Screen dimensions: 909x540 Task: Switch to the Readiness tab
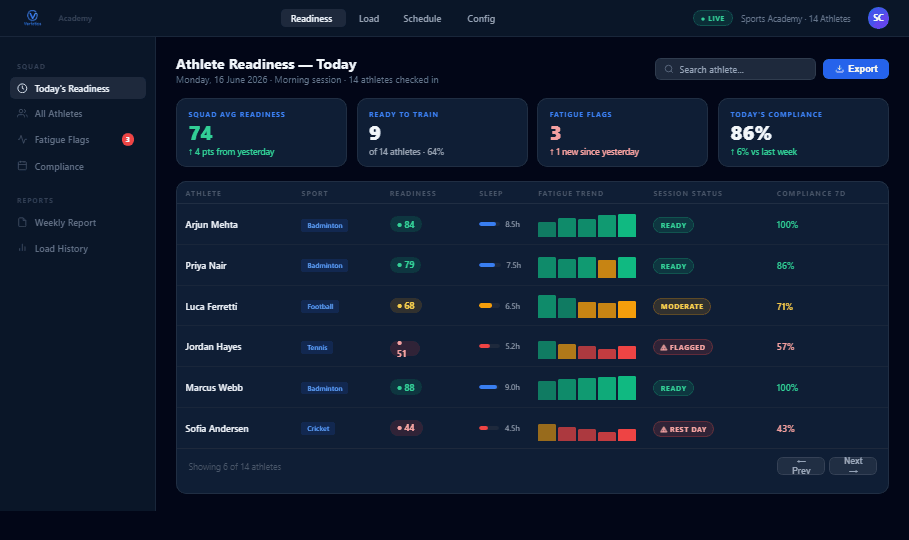313,19
